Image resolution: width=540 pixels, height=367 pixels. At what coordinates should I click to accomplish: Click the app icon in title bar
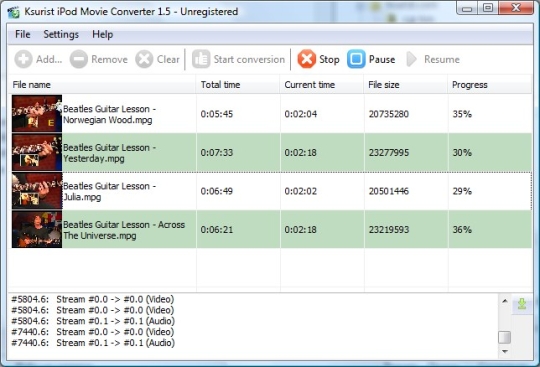click(14, 12)
